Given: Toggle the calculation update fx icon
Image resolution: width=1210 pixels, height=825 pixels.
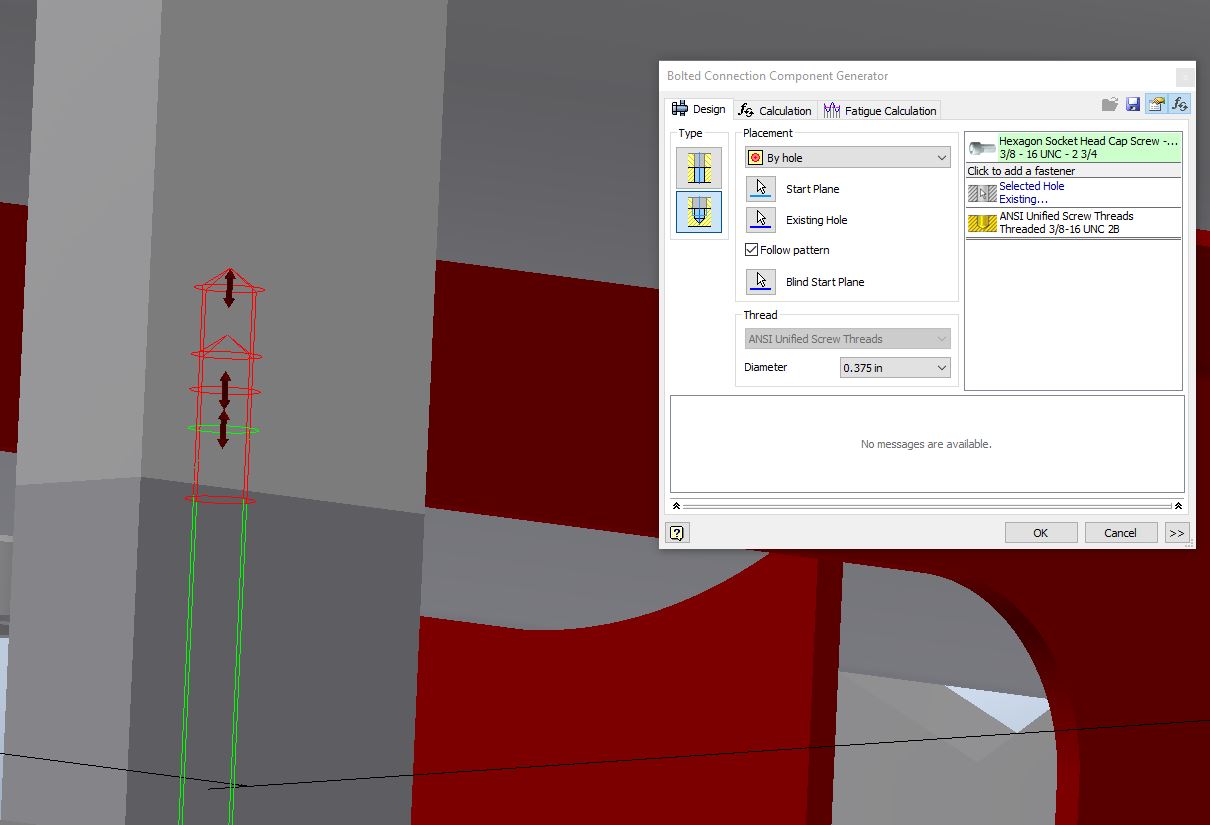Looking at the screenshot, I should pos(1181,103).
